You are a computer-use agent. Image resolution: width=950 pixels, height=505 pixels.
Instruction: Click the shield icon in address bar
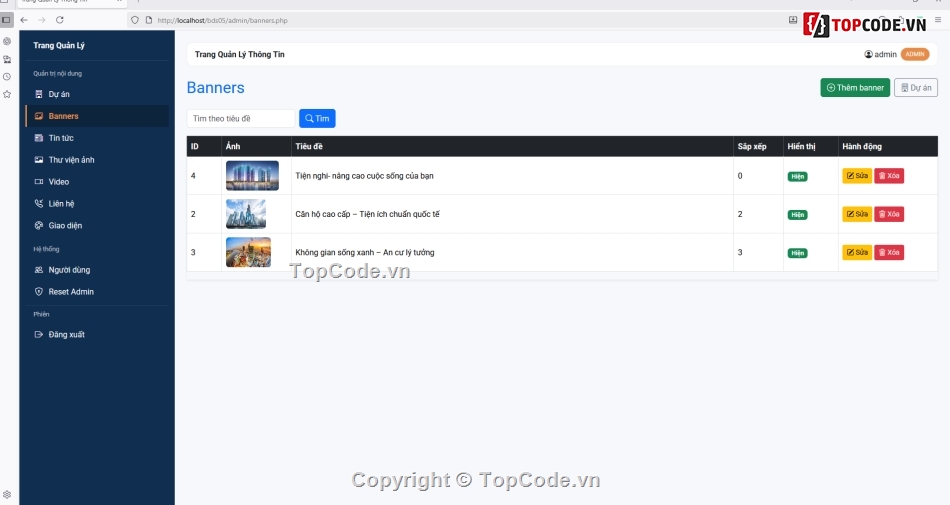pos(135,20)
